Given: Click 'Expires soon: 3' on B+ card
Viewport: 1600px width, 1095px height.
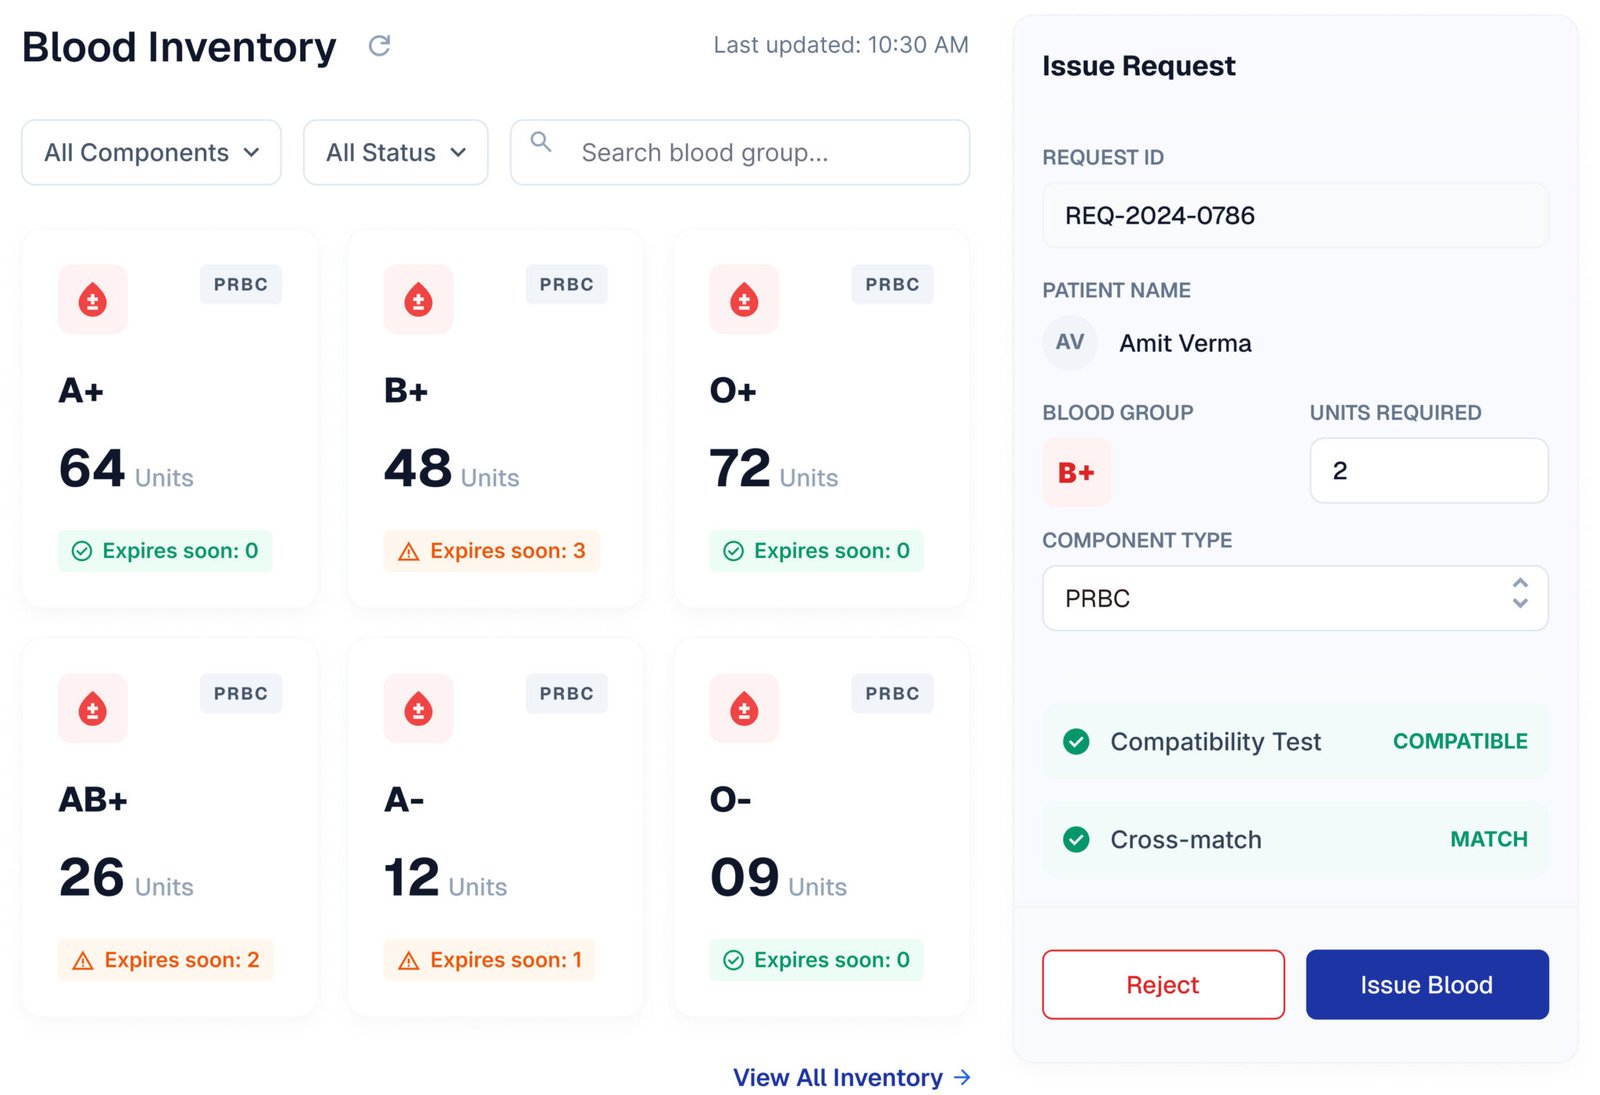Looking at the screenshot, I should click(x=492, y=551).
